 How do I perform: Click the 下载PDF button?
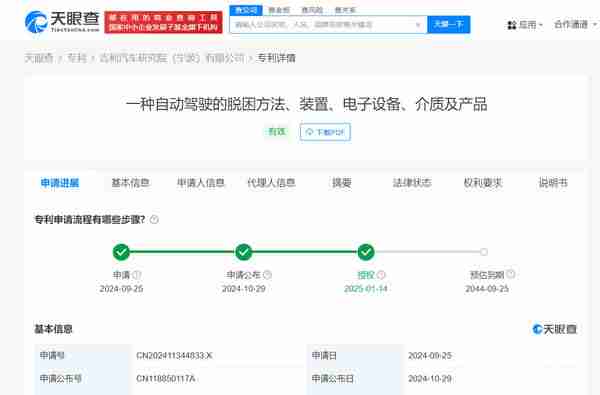tap(325, 132)
